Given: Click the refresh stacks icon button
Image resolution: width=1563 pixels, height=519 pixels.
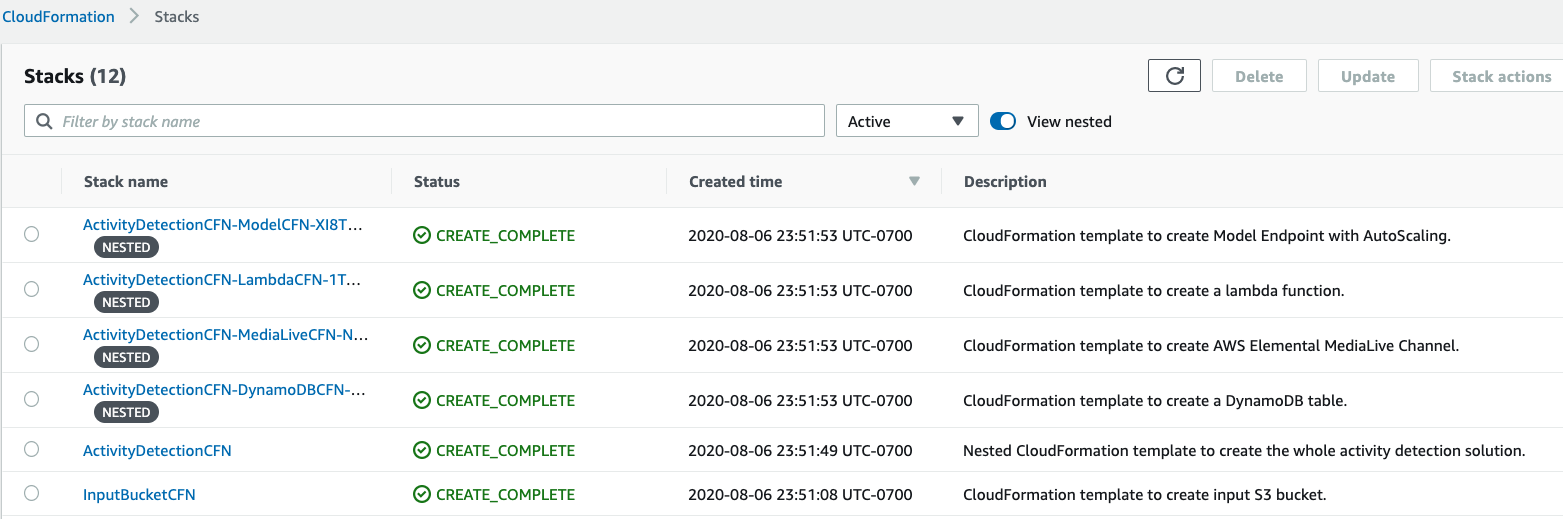Looking at the screenshot, I should [x=1174, y=76].
